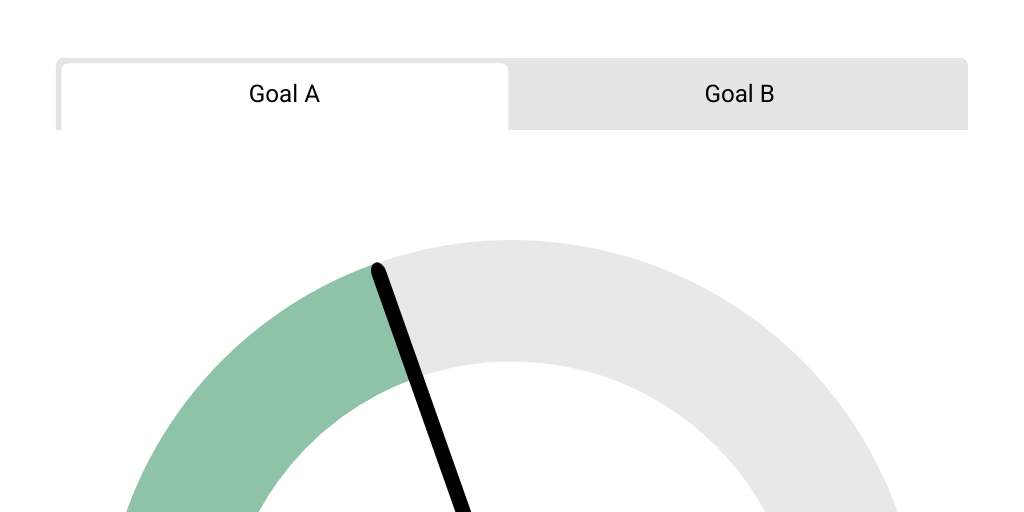The width and height of the screenshot is (1024, 512).
Task: Select the Goal A tab
Action: coord(284,95)
